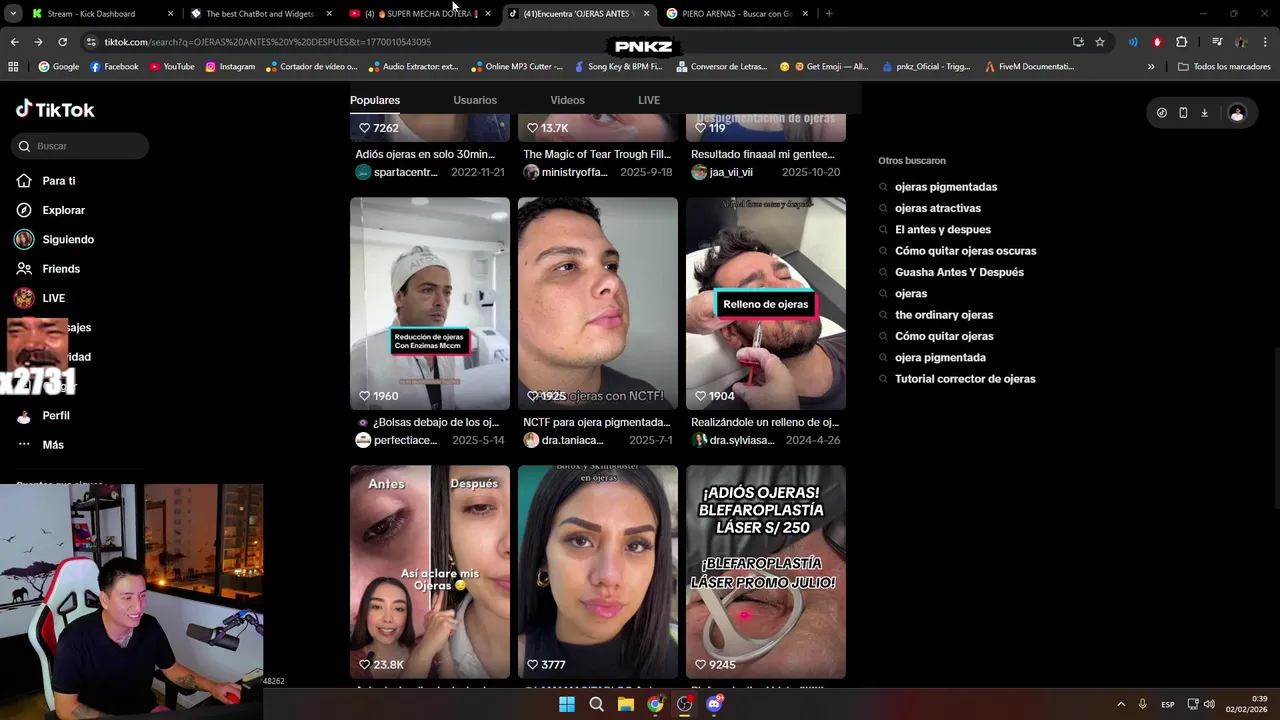Focus the Buscar search field
Screen dimensions: 1280x720
tap(80, 146)
